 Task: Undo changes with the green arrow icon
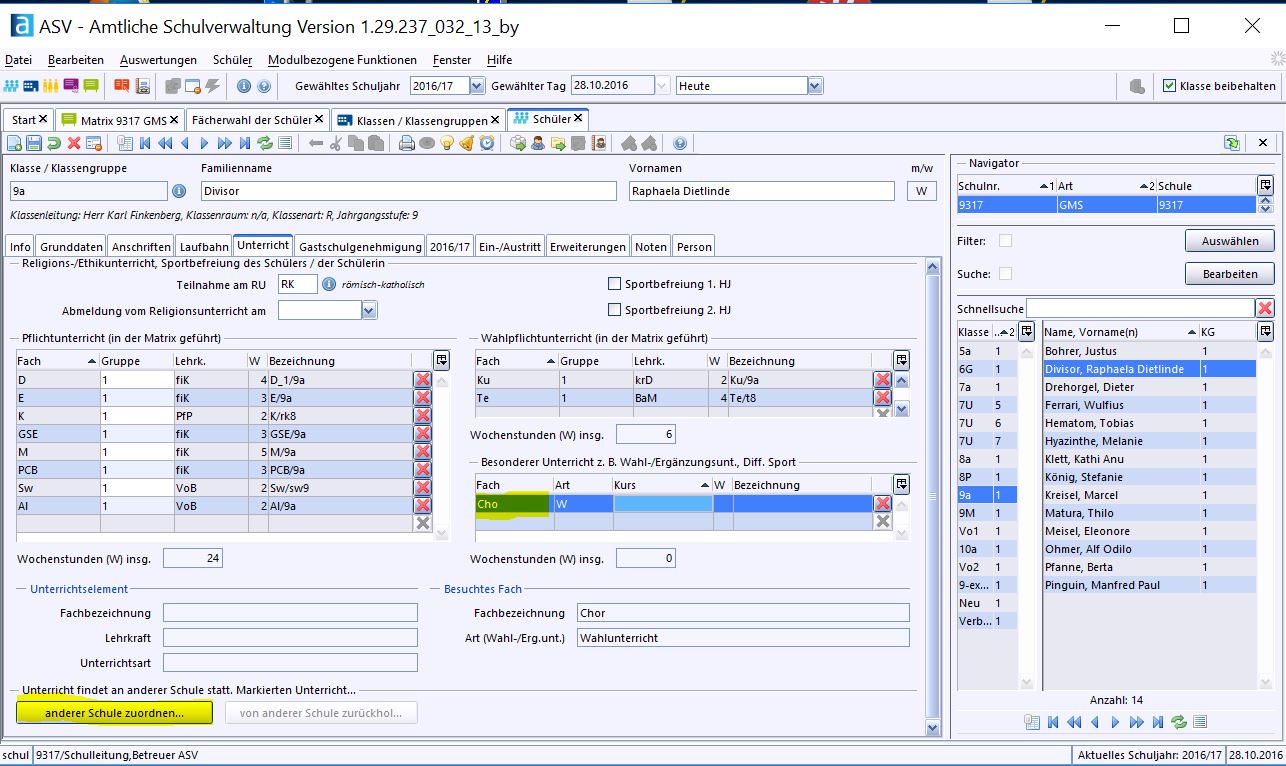tap(54, 143)
